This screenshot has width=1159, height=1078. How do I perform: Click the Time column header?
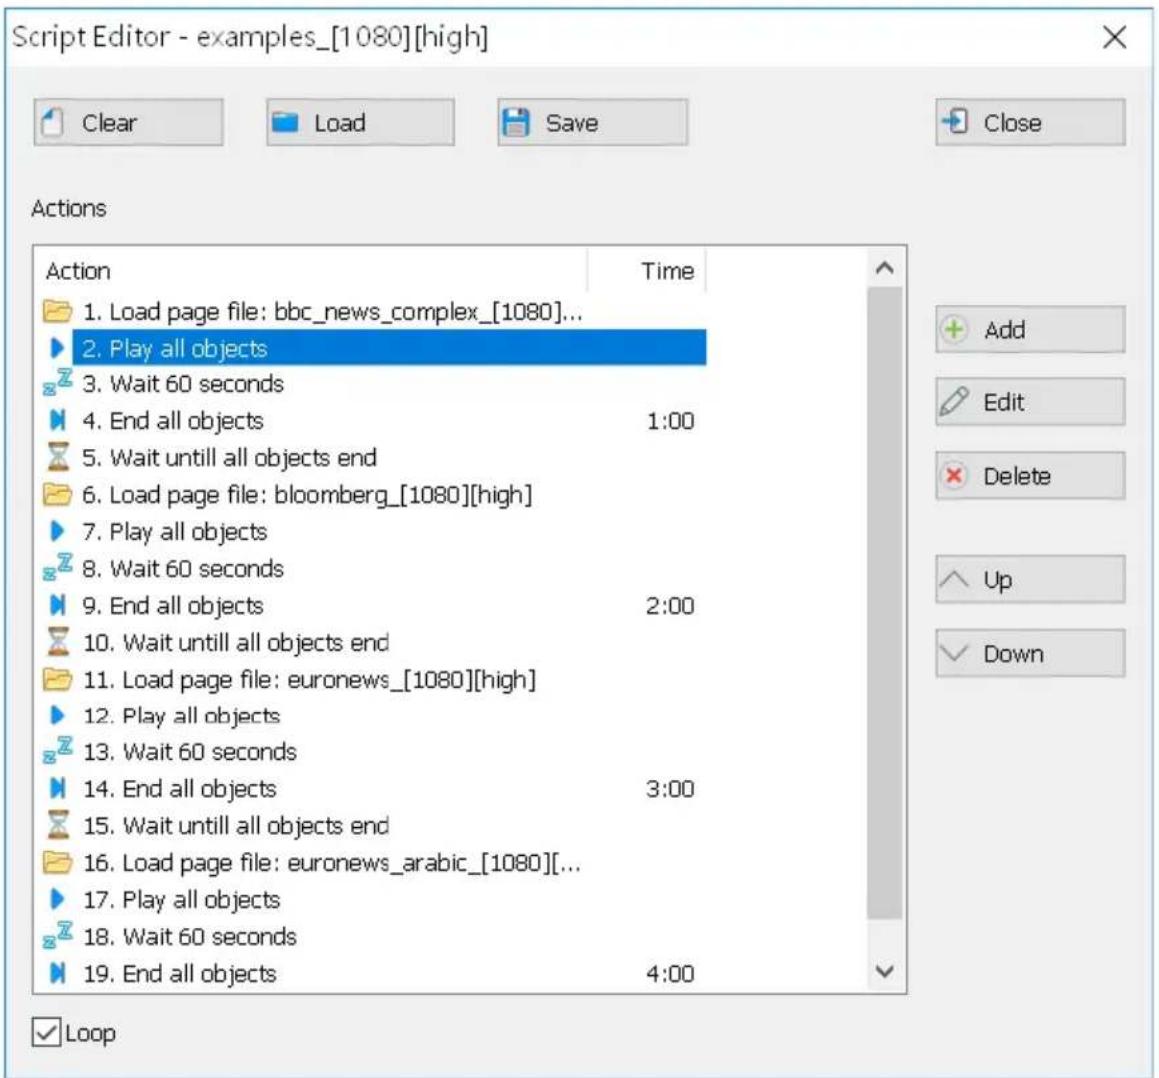pyautogui.click(x=647, y=271)
